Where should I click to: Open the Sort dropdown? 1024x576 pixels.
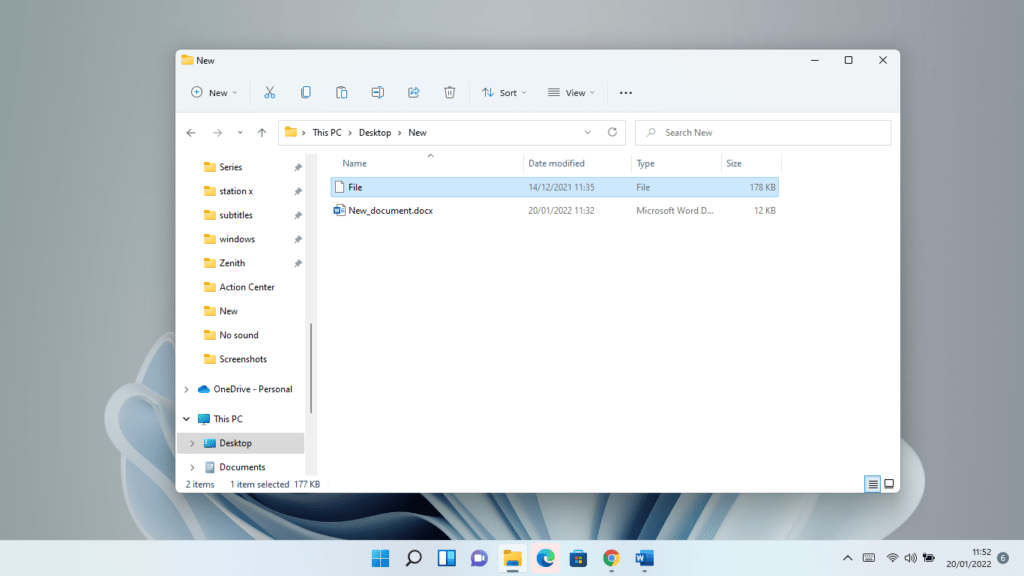(504, 92)
